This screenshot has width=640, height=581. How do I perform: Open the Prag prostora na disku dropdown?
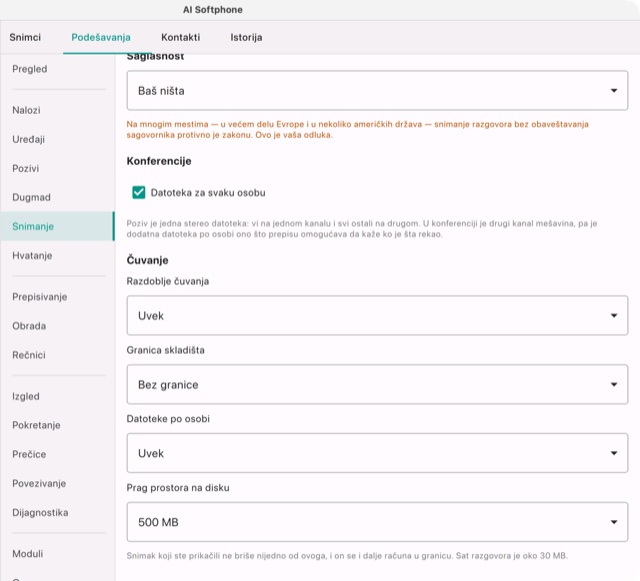[x=377, y=522]
